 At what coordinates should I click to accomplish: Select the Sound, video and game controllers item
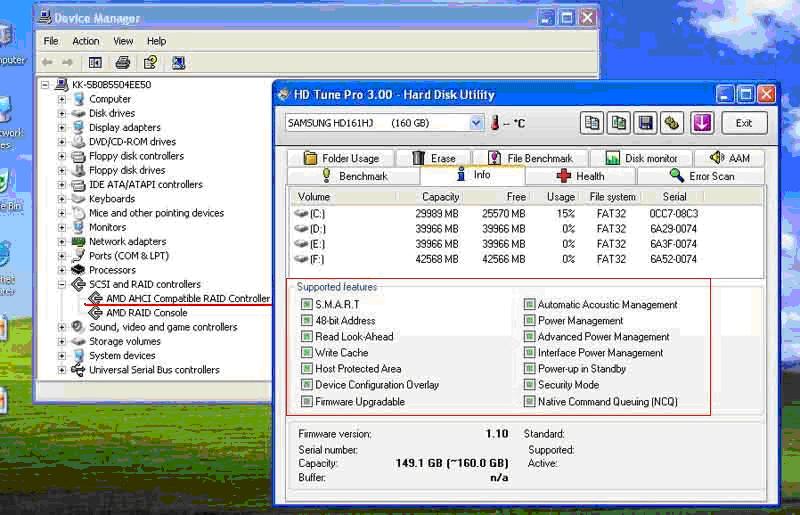[x=163, y=327]
